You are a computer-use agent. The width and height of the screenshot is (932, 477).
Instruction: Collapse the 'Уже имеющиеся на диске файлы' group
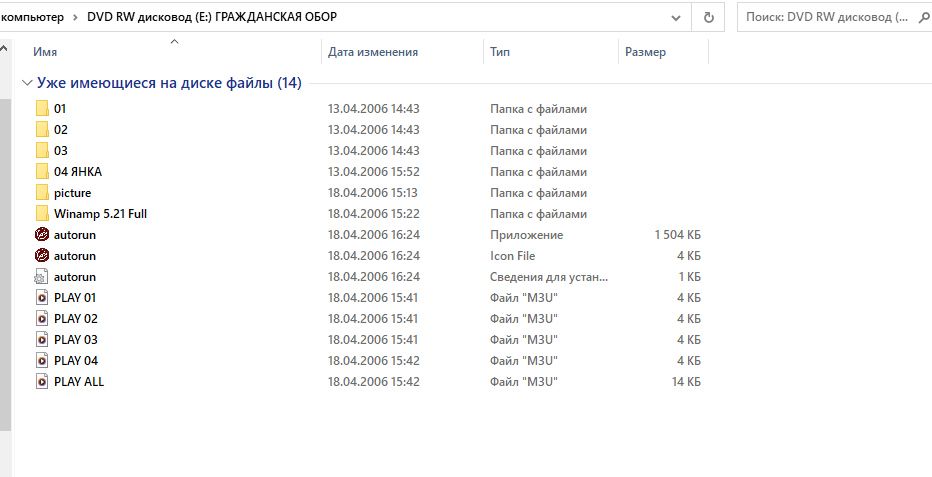(27, 83)
